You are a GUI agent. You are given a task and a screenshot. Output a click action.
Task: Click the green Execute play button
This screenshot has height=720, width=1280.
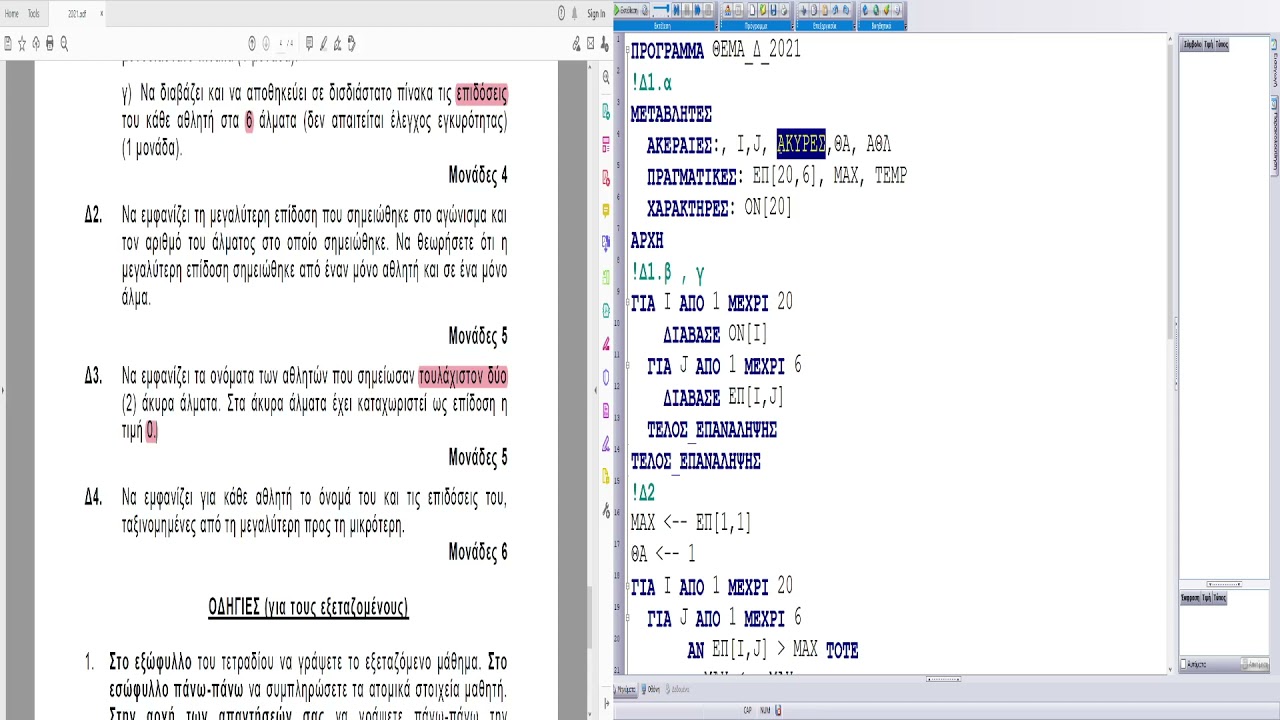tap(617, 10)
